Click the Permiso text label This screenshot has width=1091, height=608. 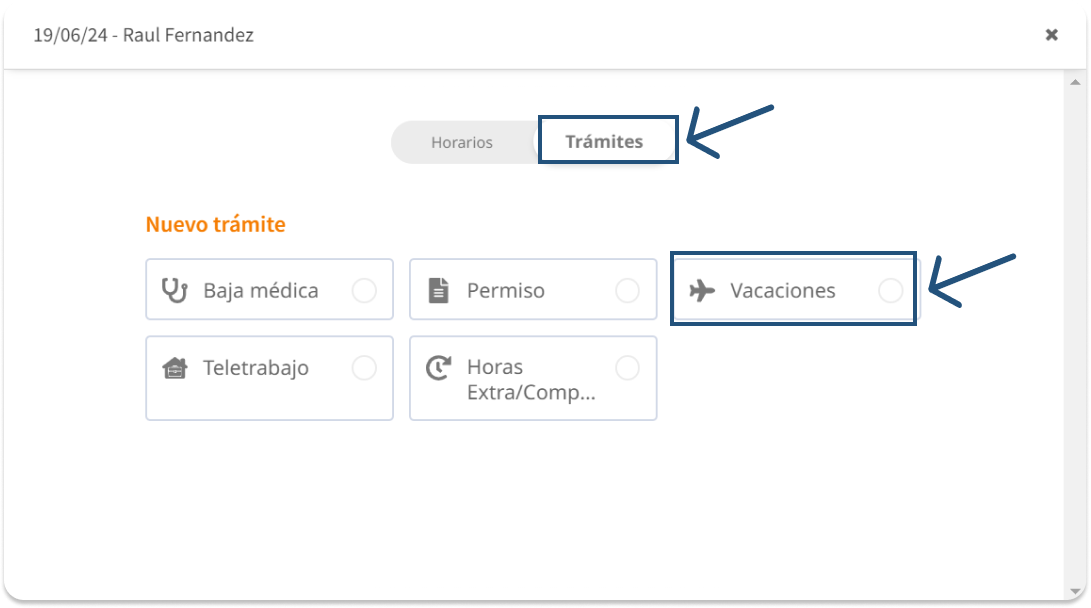pyautogui.click(x=506, y=291)
